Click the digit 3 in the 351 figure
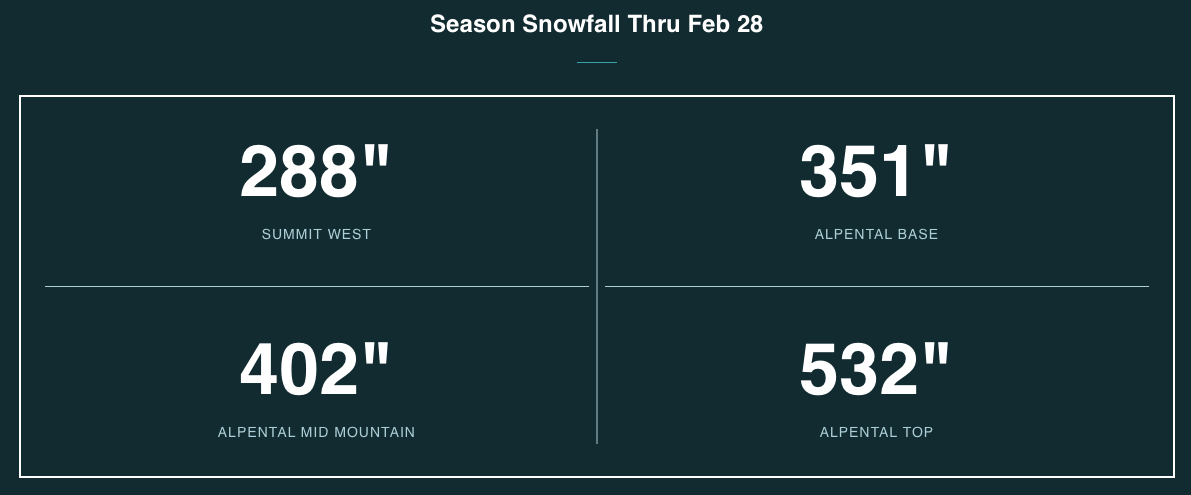 click(x=819, y=172)
